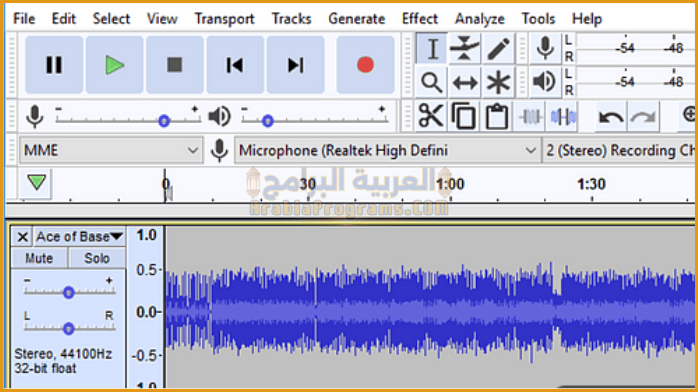The image size is (698, 392).
Task: Click the recording meter microphone icon
Action: coord(545,48)
